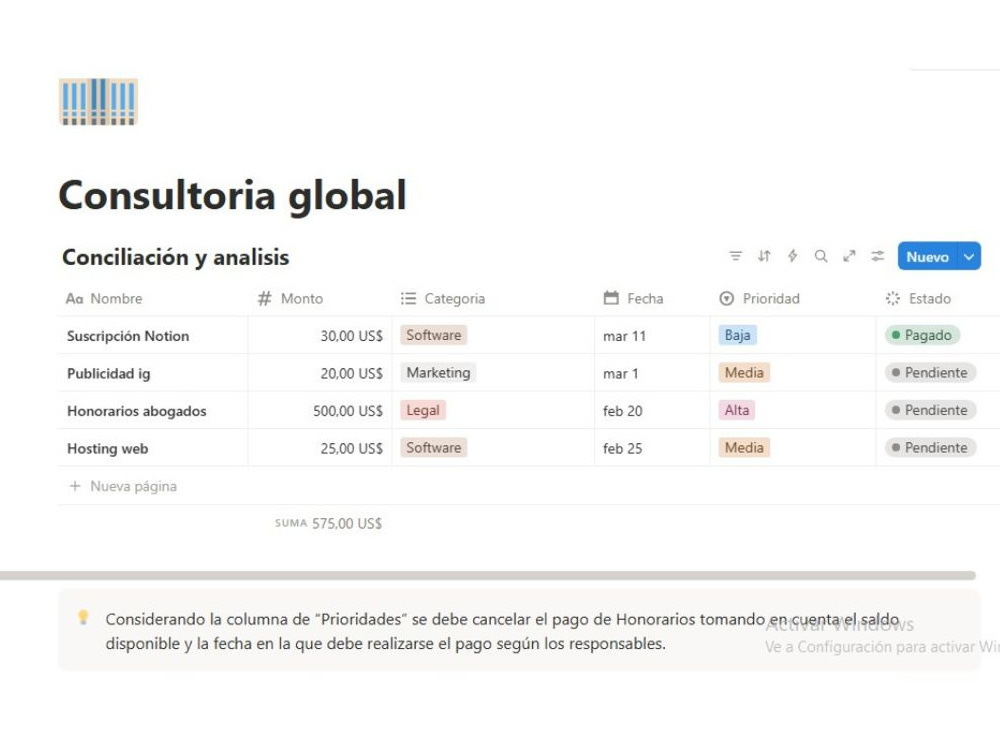1000x750 pixels.
Task: Change the Pagado status
Action: point(922,335)
